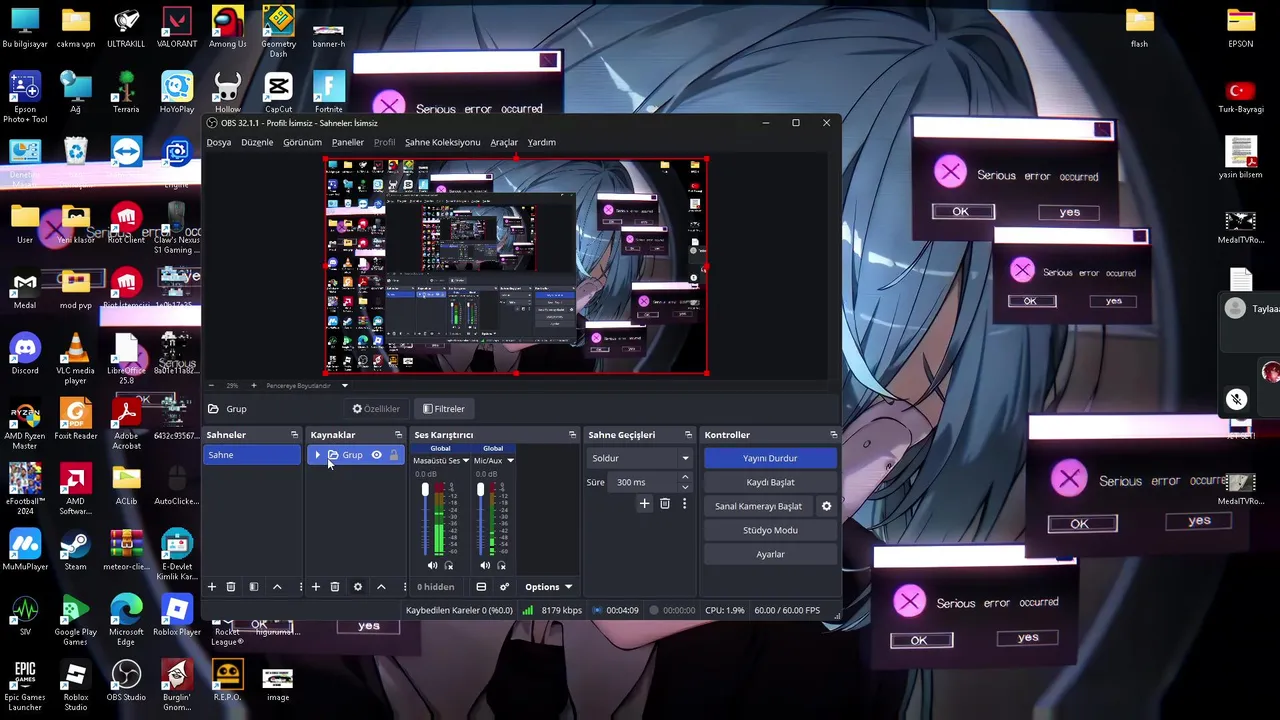1280x720 pixels.
Task: Toggle monitoring headphone for Masaüstü Ses
Action: (x=449, y=566)
